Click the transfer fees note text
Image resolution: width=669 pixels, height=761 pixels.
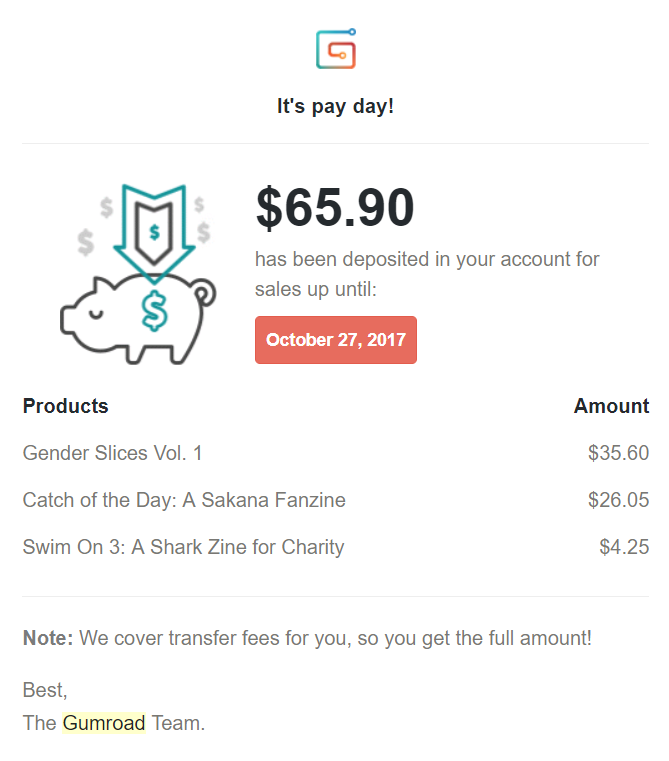pyautogui.click(x=335, y=637)
